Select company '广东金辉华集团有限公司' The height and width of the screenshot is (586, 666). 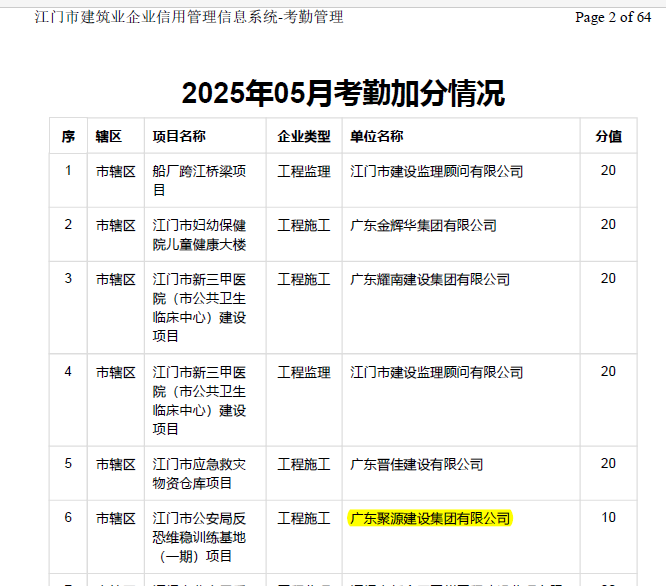423,225
